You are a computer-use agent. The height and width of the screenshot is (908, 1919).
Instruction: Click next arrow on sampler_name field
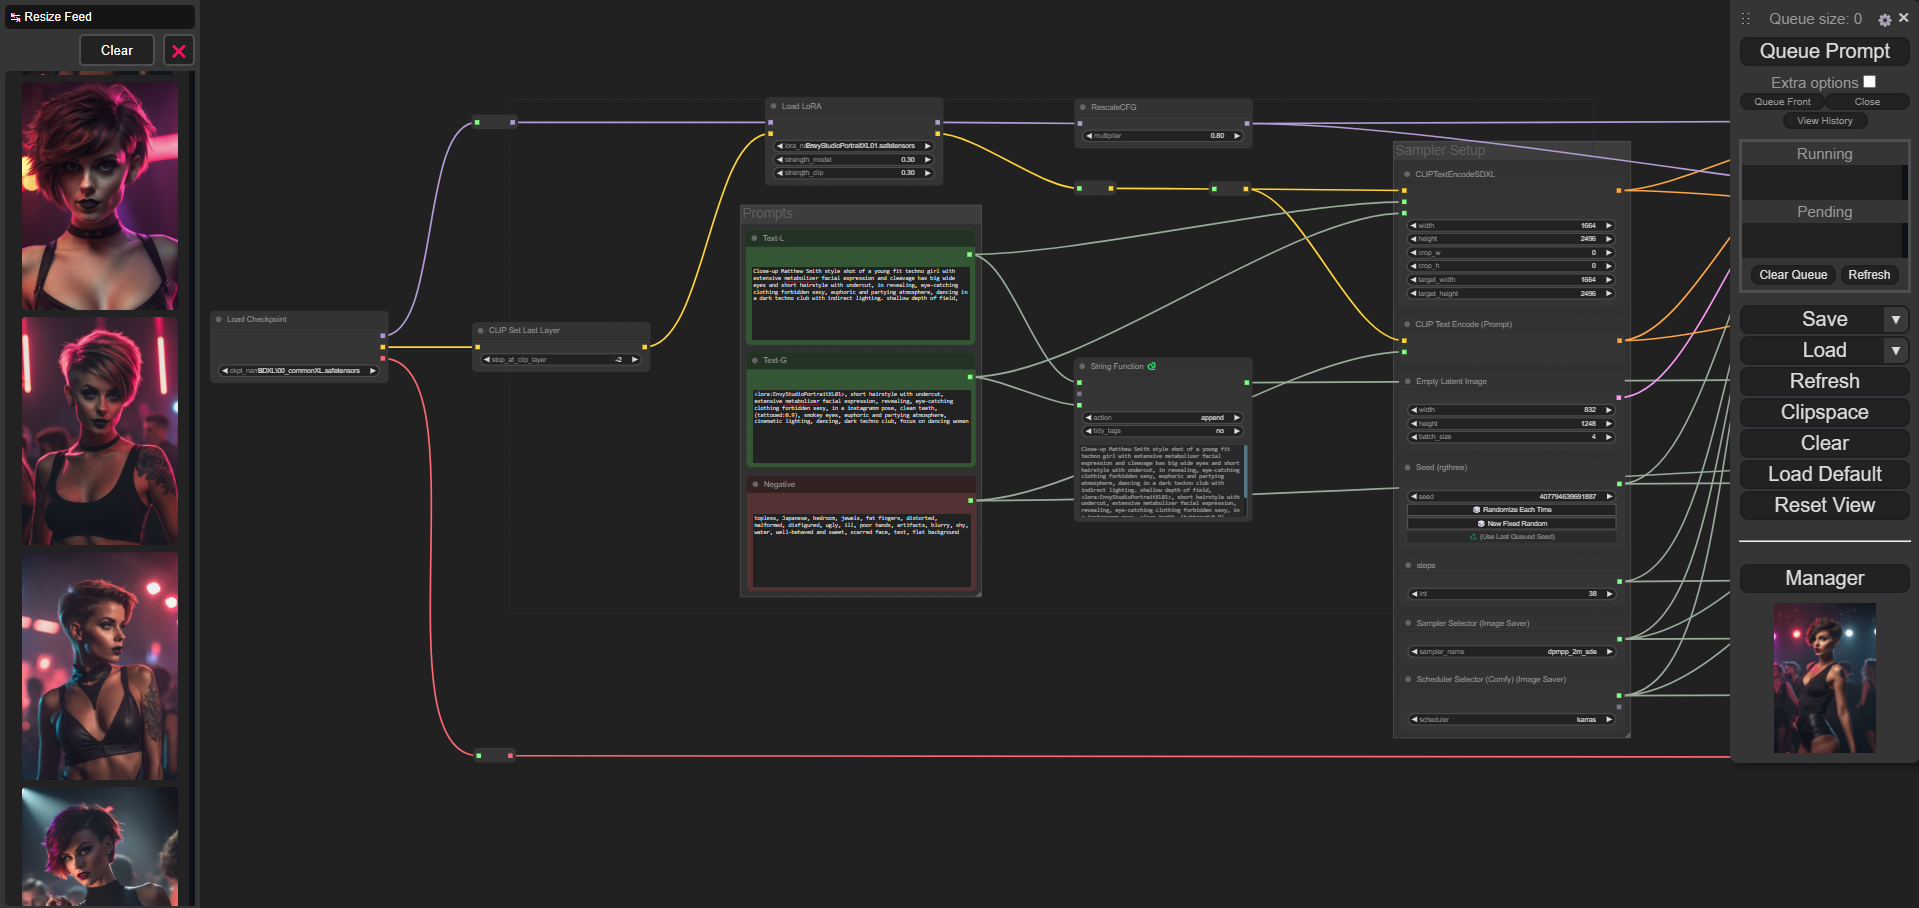coord(1609,652)
